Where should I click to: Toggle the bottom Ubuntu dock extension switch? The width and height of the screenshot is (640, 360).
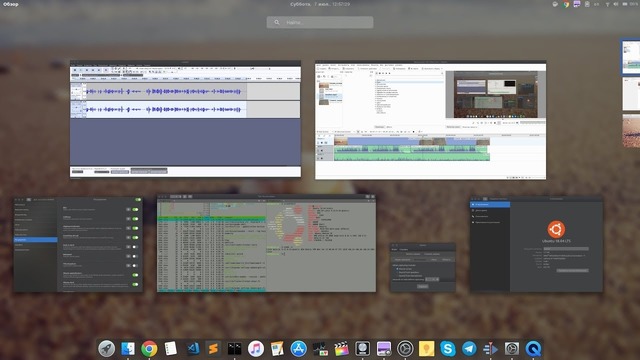click(135, 284)
